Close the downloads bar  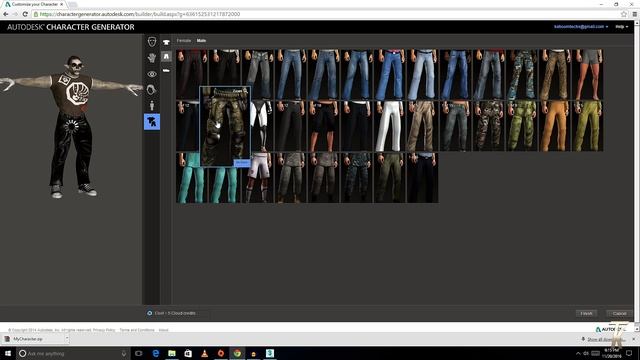click(x=634, y=339)
